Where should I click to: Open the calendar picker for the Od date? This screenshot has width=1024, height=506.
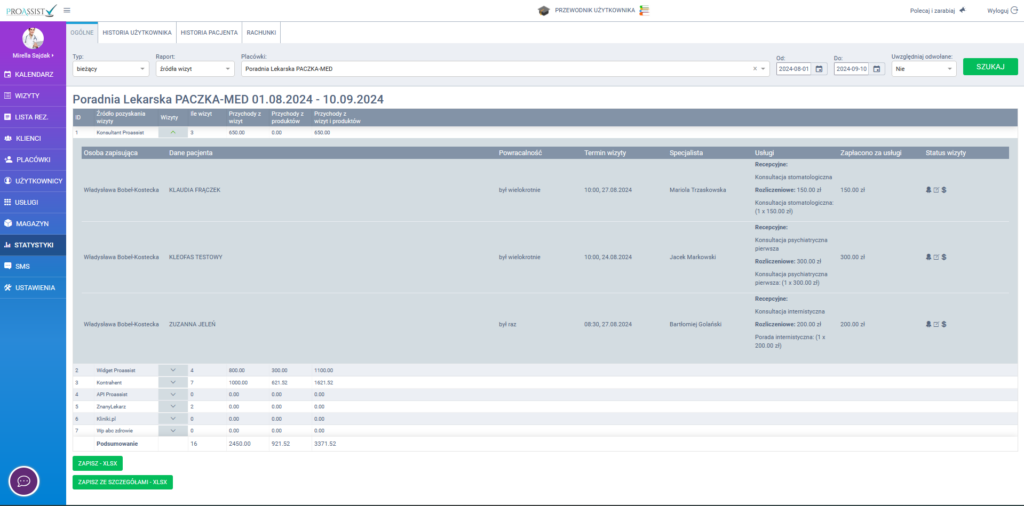[819, 69]
